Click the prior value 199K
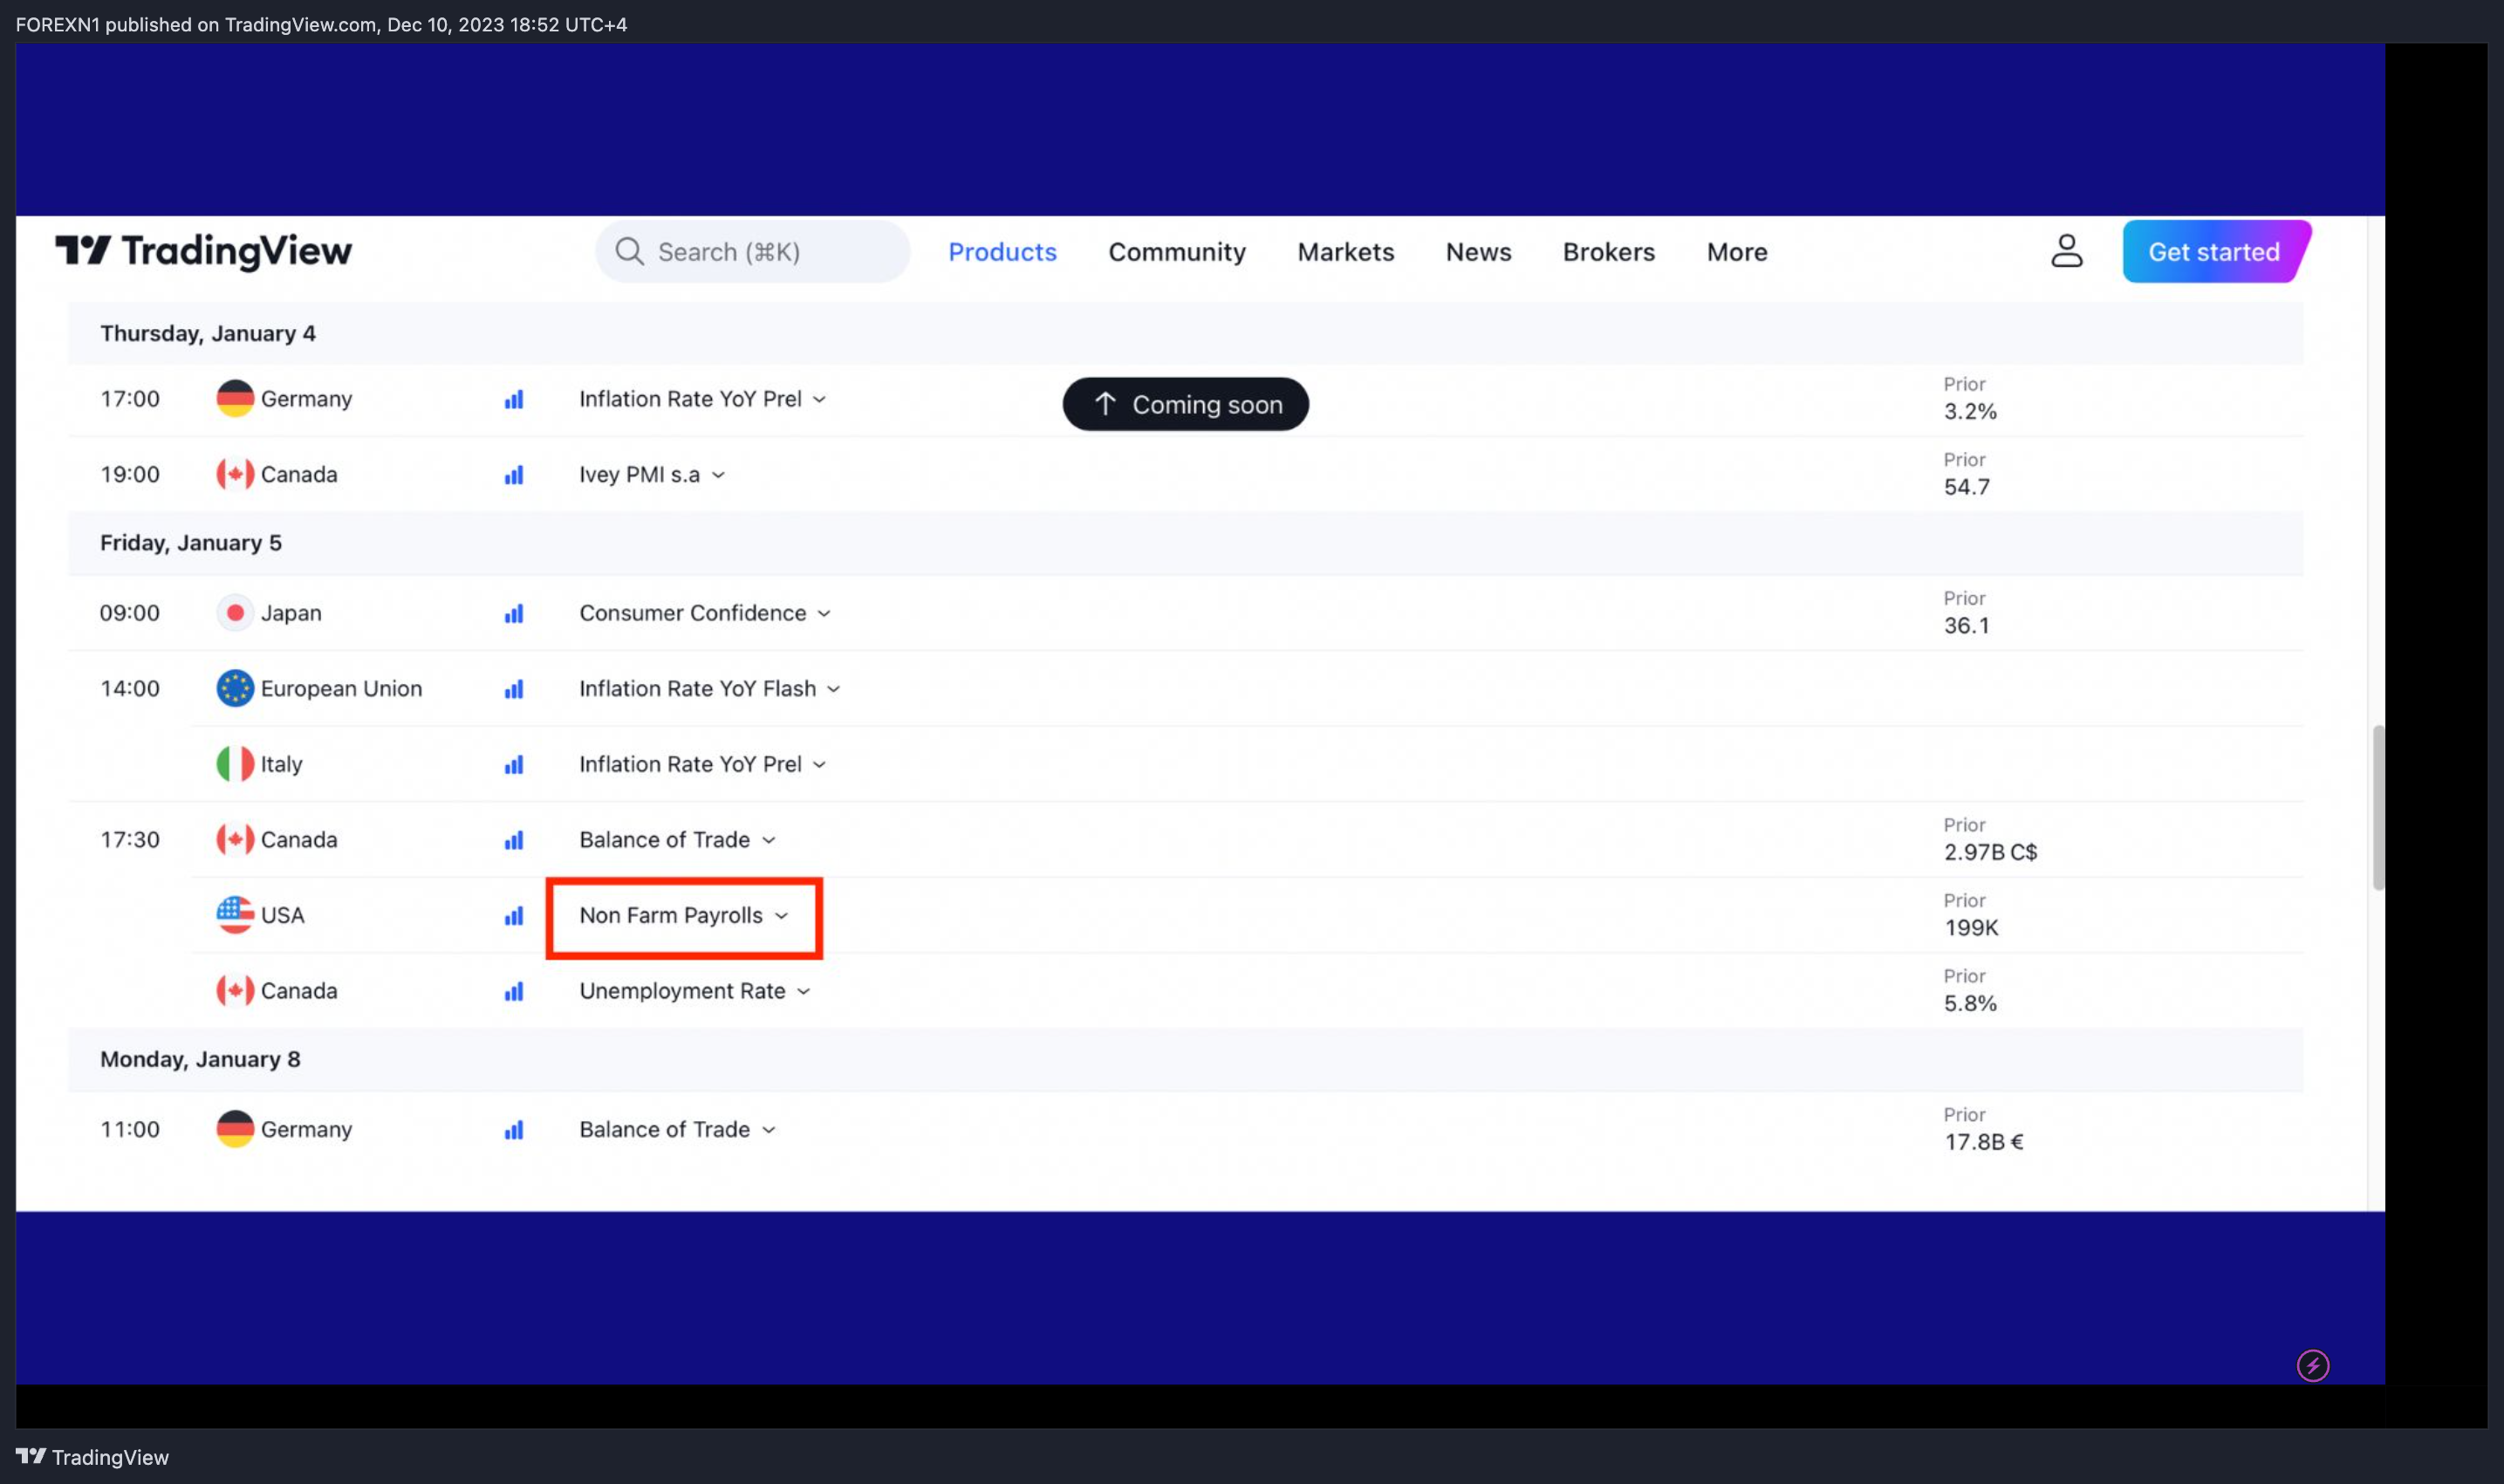The height and width of the screenshot is (1484, 2504). pyautogui.click(x=1970, y=928)
